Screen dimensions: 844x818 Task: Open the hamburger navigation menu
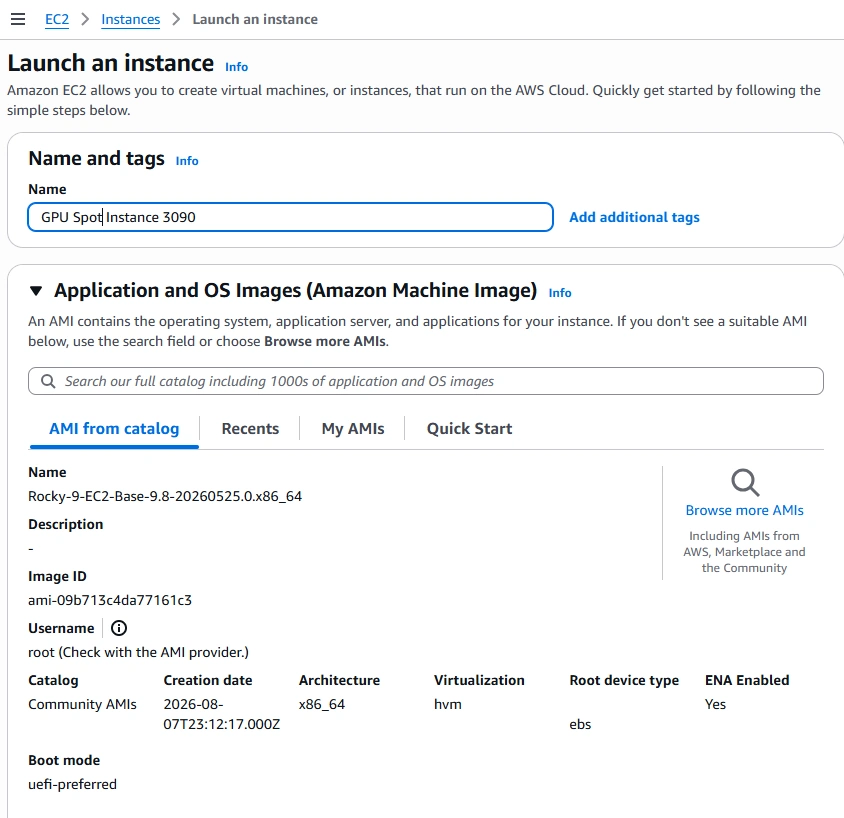tap(18, 19)
